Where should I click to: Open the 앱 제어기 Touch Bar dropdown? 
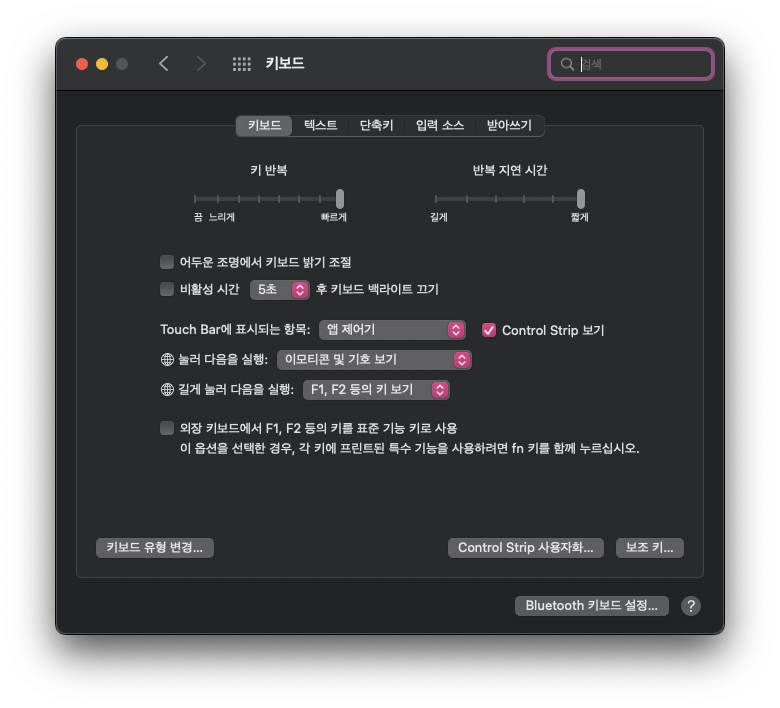pyautogui.click(x=392, y=330)
